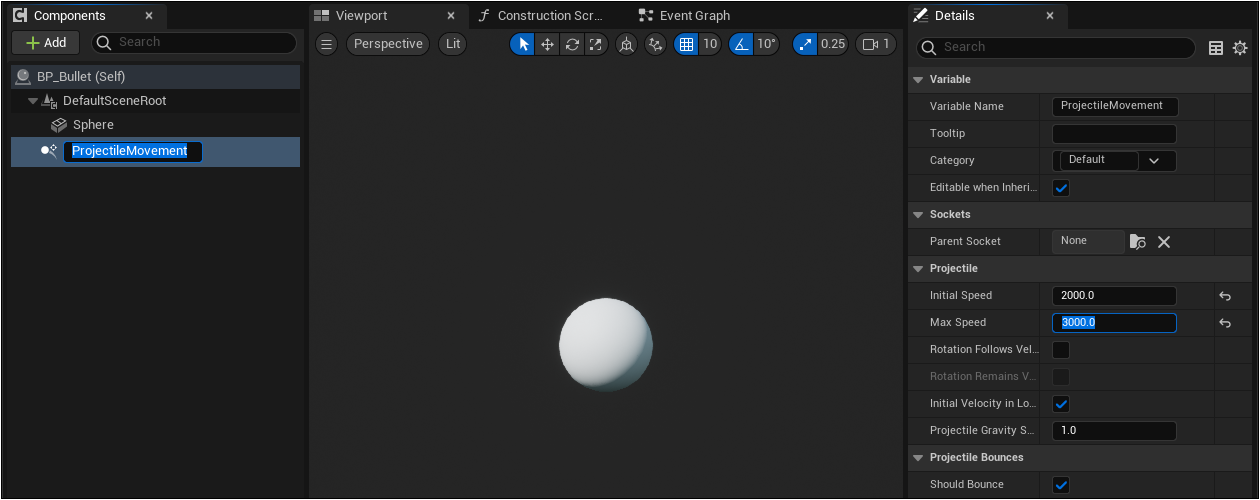
Task: Click the property matrix table icon
Action: point(1216,48)
